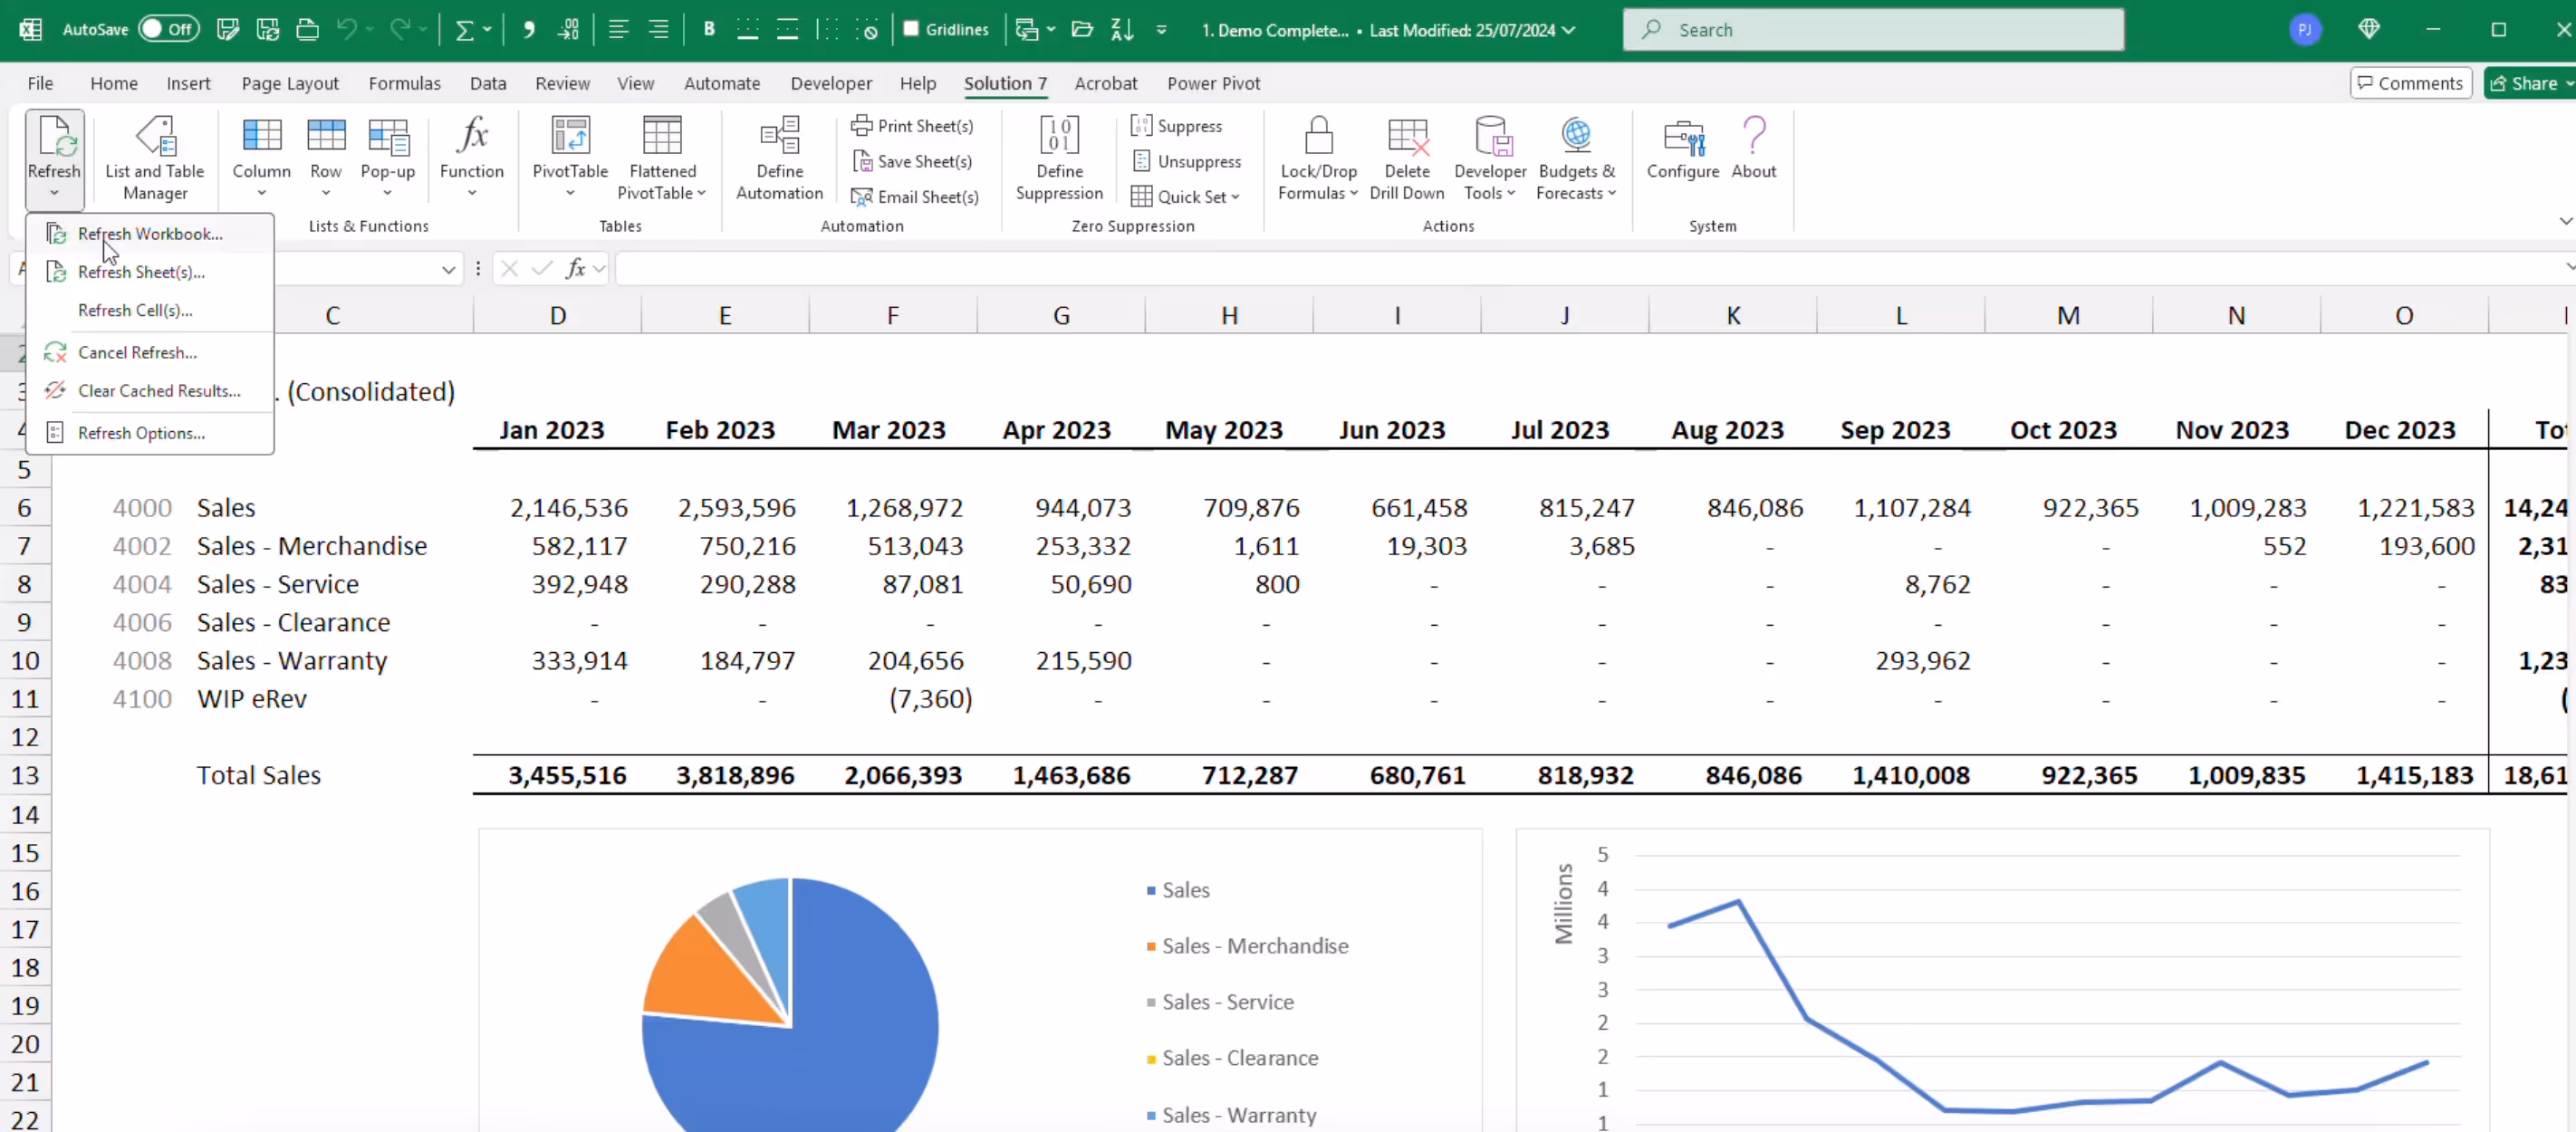Click the Email Sheet(s) icon
This screenshot has width=2576, height=1132.
point(861,197)
